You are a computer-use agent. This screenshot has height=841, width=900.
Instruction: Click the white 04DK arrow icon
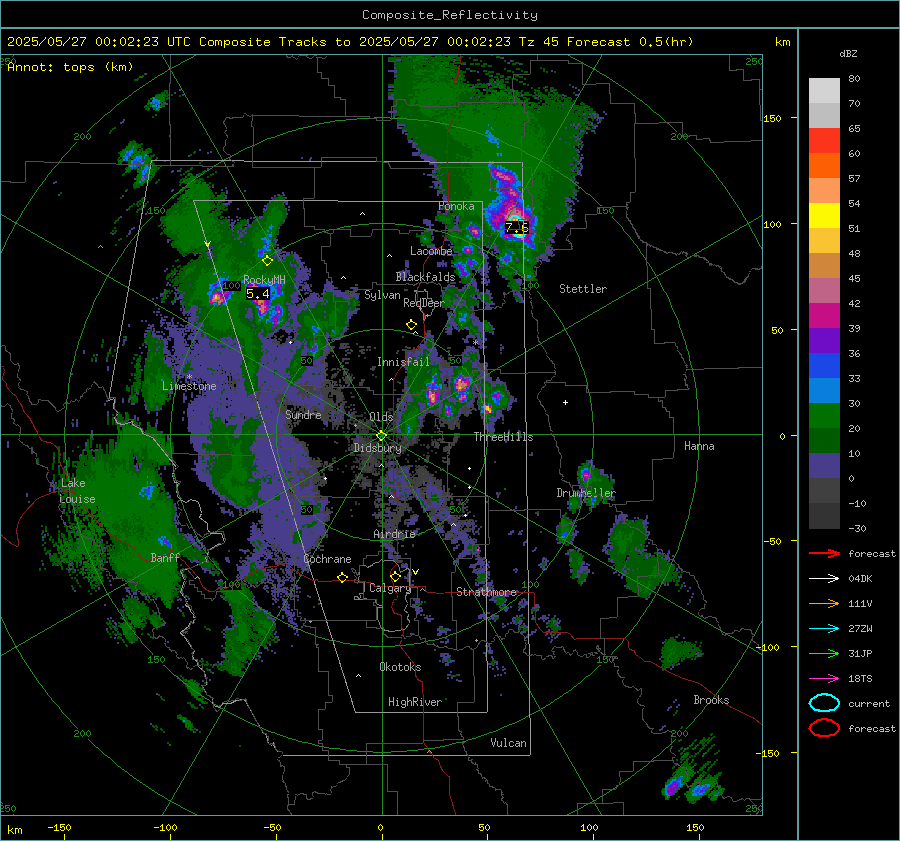(824, 579)
